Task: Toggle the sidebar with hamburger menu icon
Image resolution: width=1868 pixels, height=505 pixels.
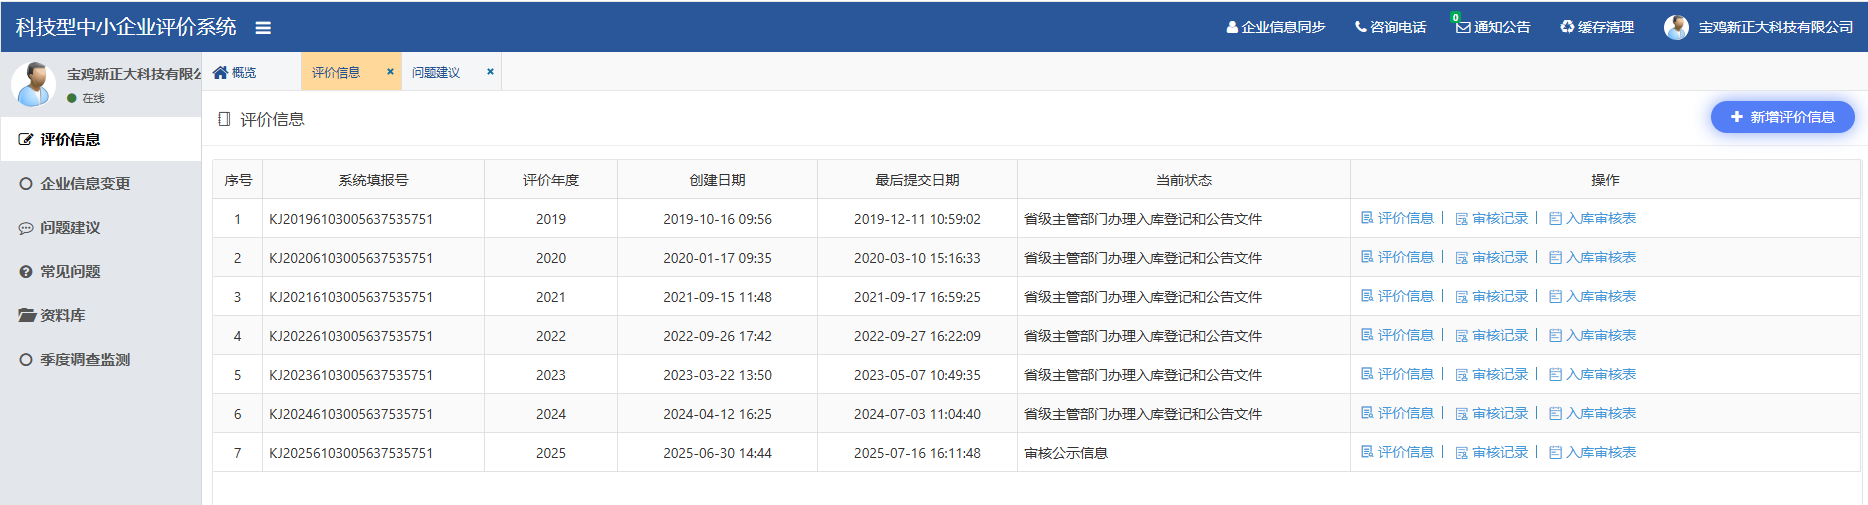Action: (x=263, y=28)
